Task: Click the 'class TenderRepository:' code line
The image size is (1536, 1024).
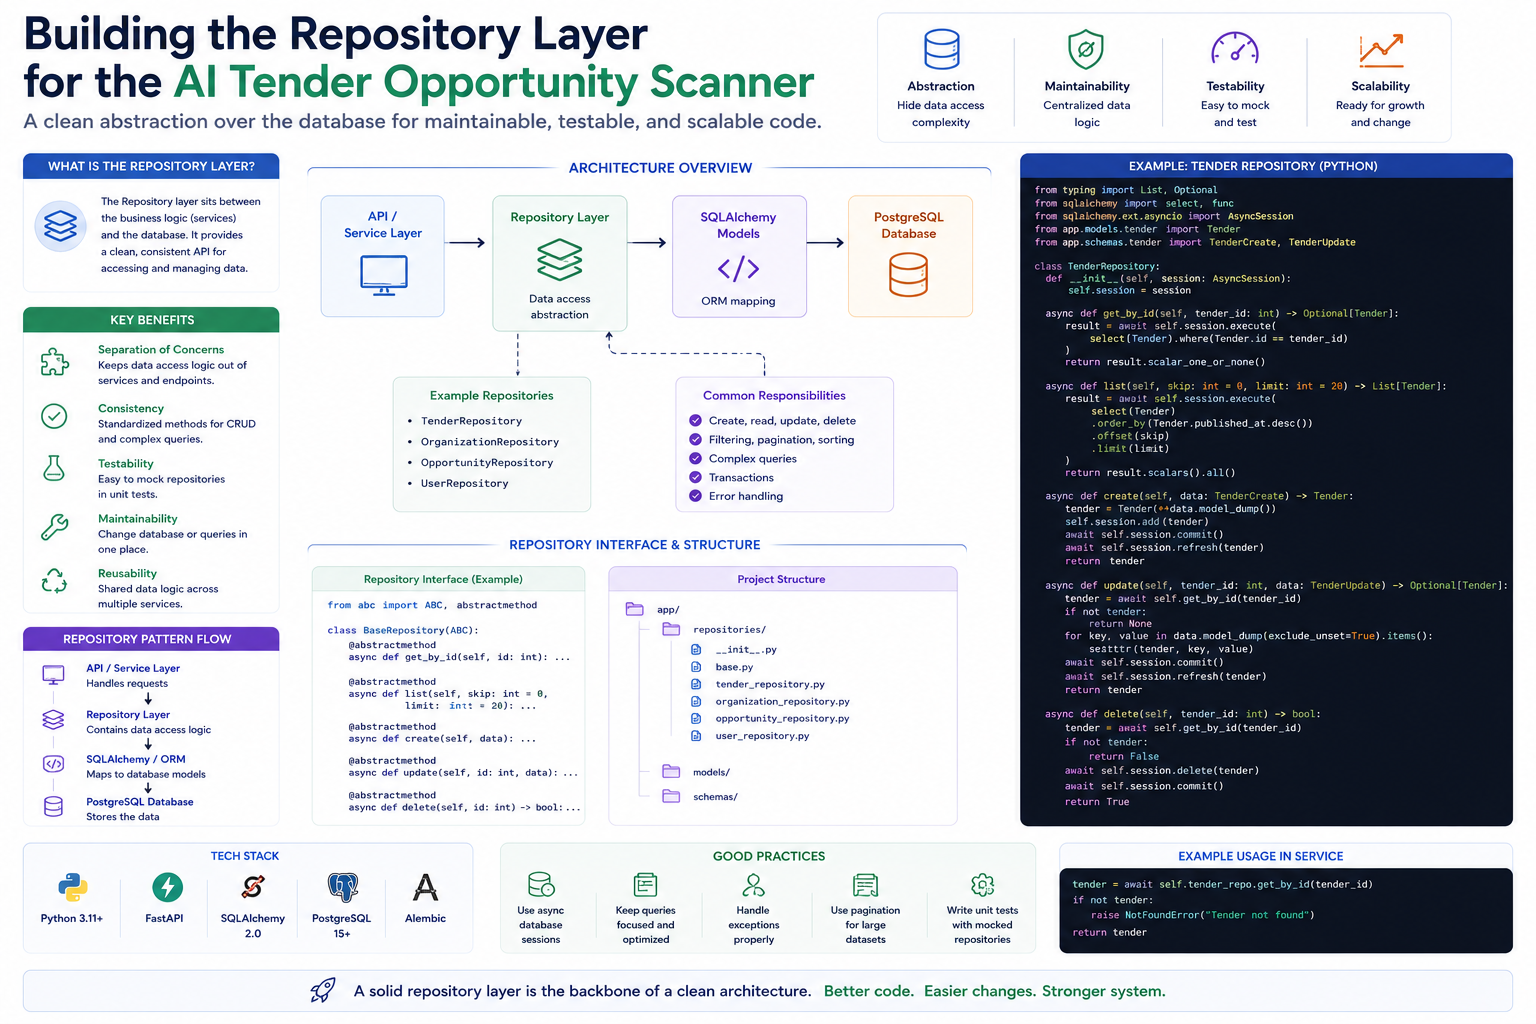Action: point(1097,267)
